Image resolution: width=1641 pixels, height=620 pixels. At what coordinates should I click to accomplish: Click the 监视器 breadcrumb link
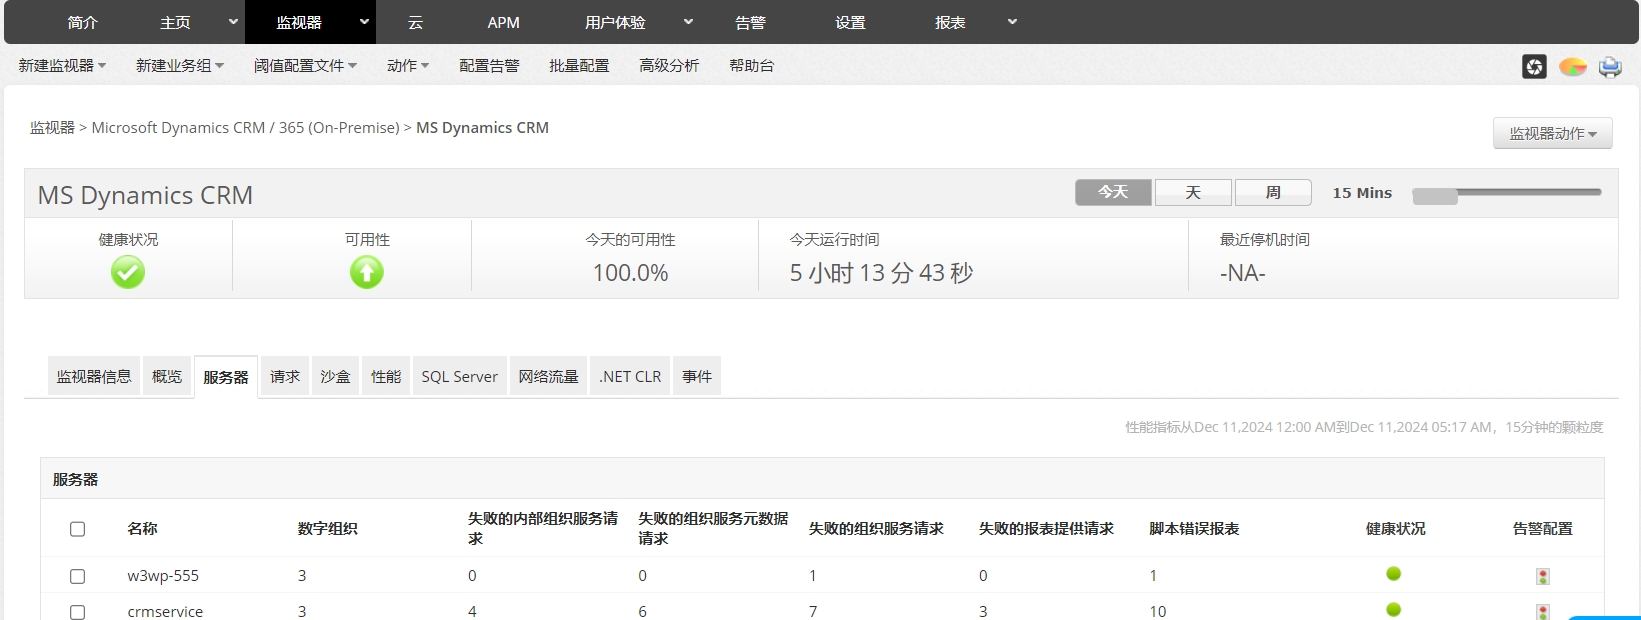click(x=52, y=128)
